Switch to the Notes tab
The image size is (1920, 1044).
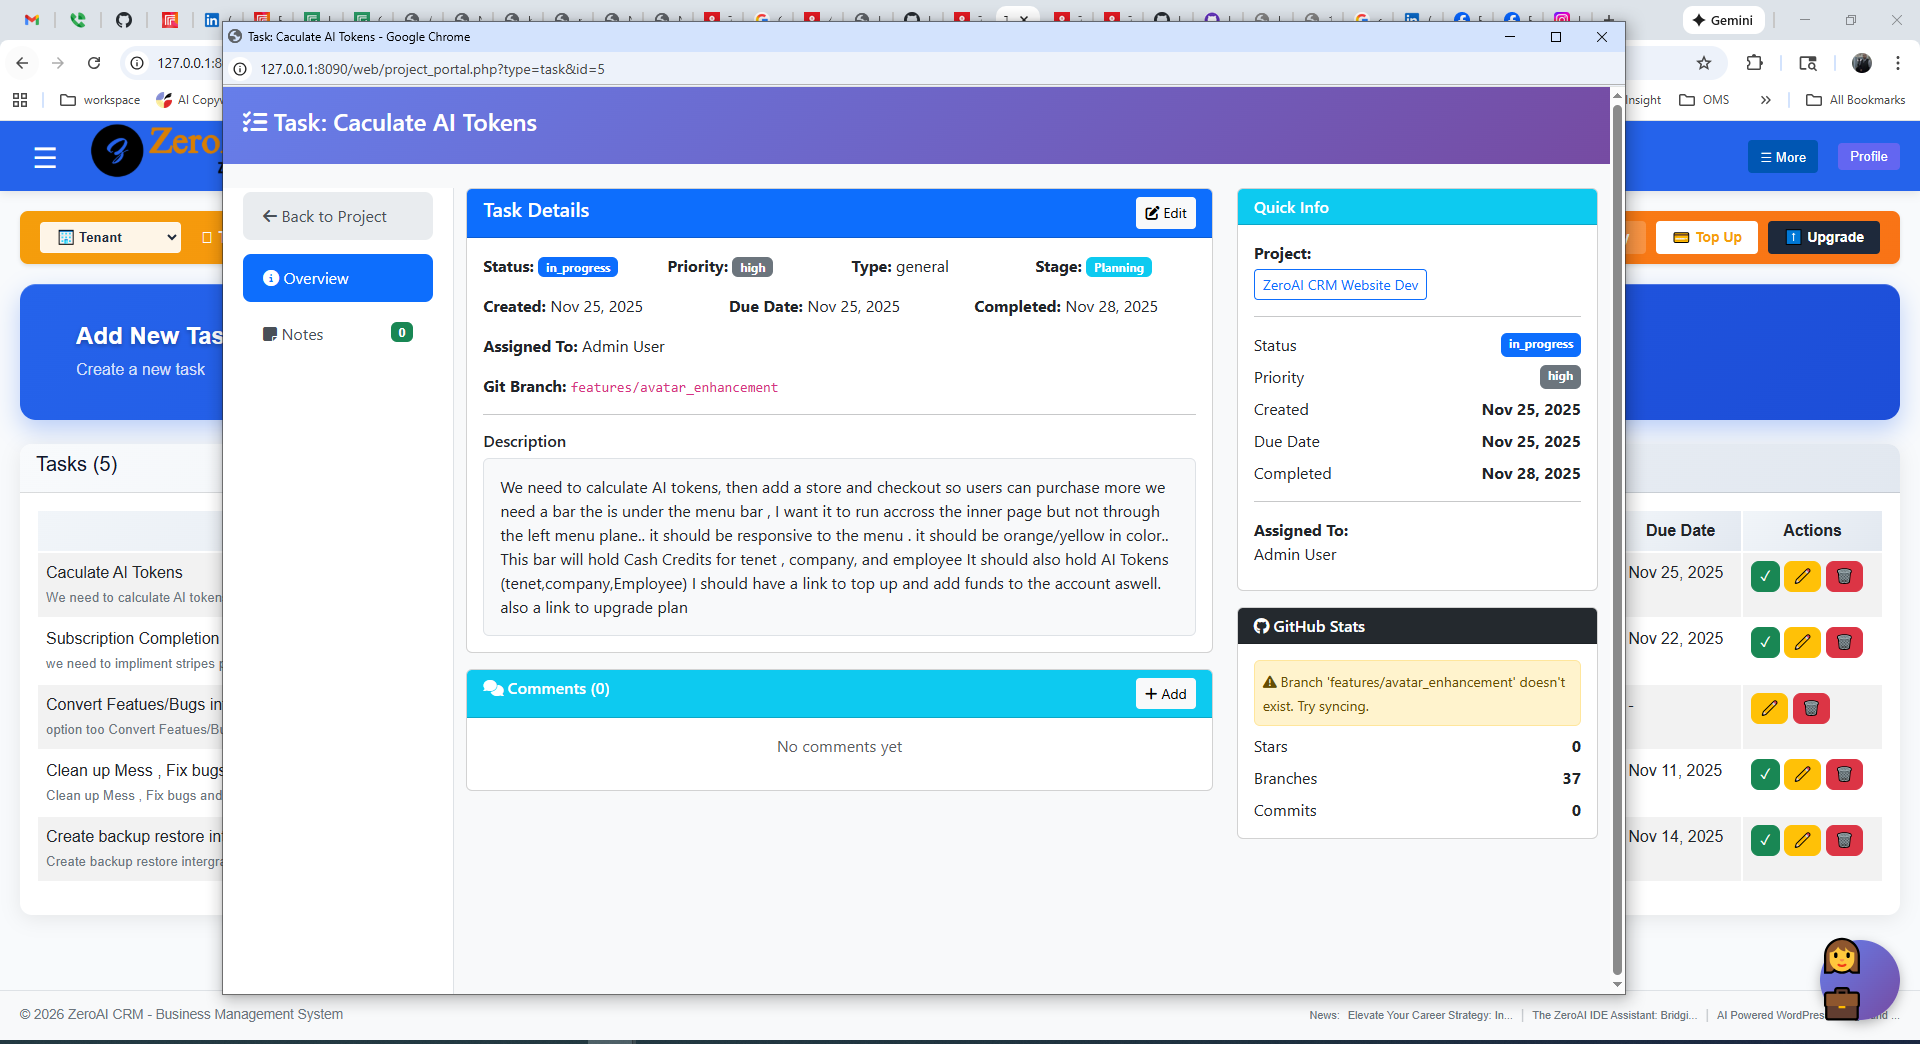302,334
